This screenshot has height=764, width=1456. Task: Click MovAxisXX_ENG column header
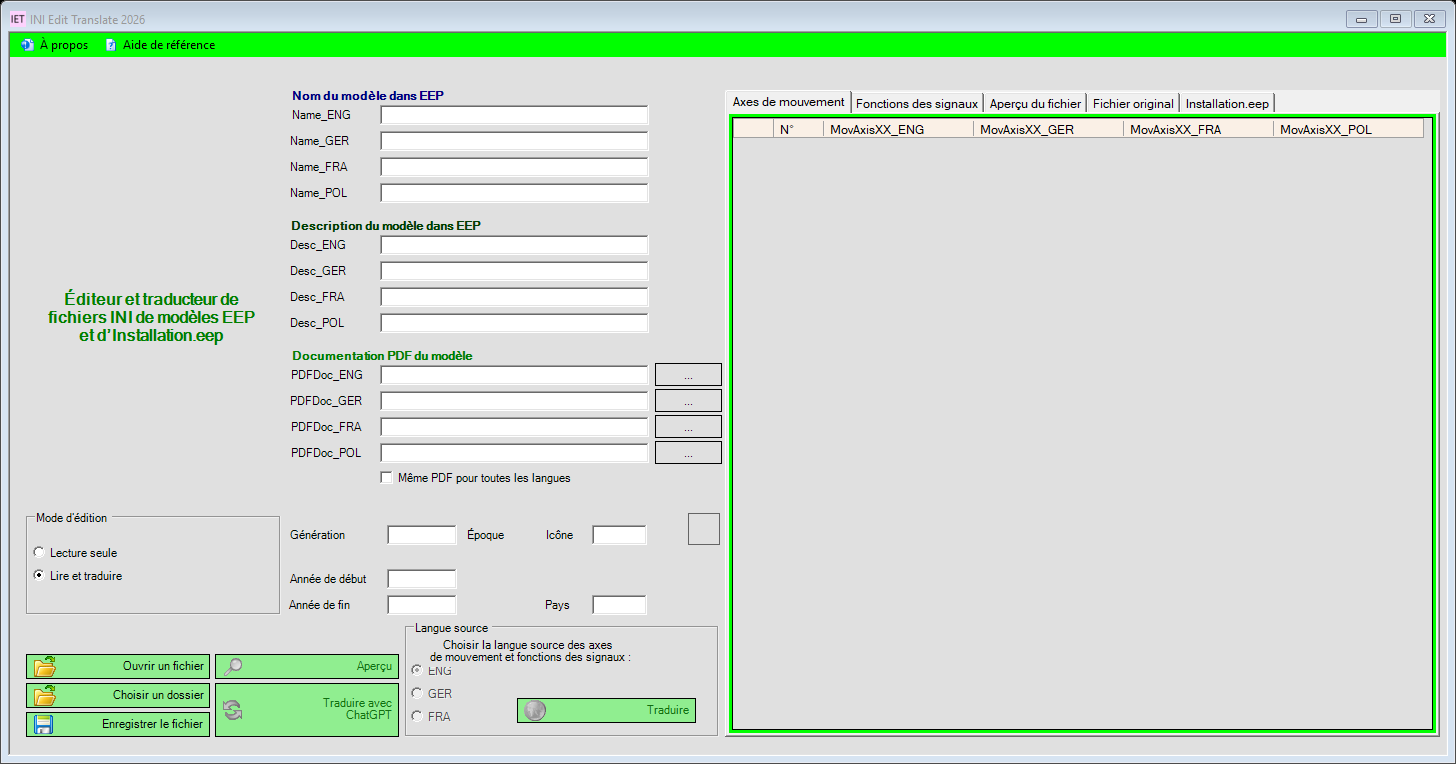tap(897, 129)
